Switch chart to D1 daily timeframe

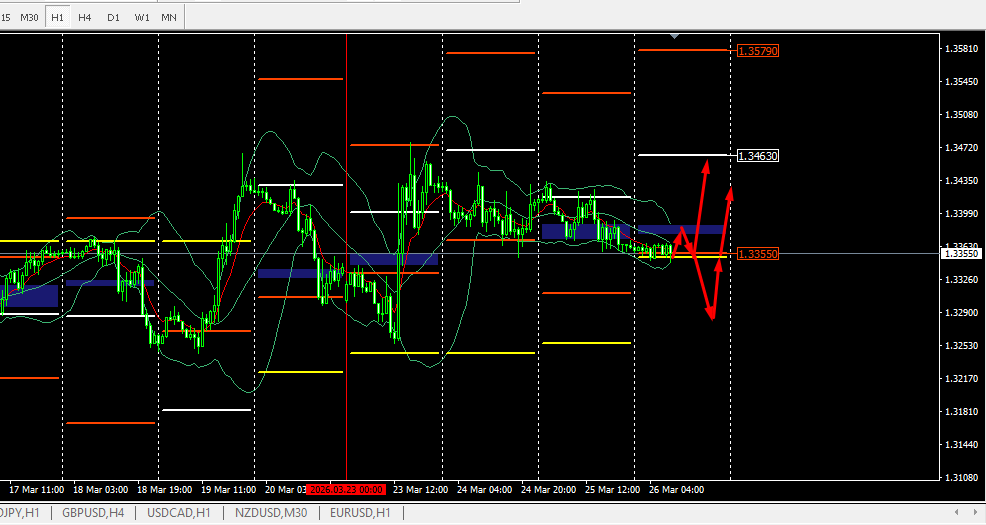pyautogui.click(x=113, y=18)
